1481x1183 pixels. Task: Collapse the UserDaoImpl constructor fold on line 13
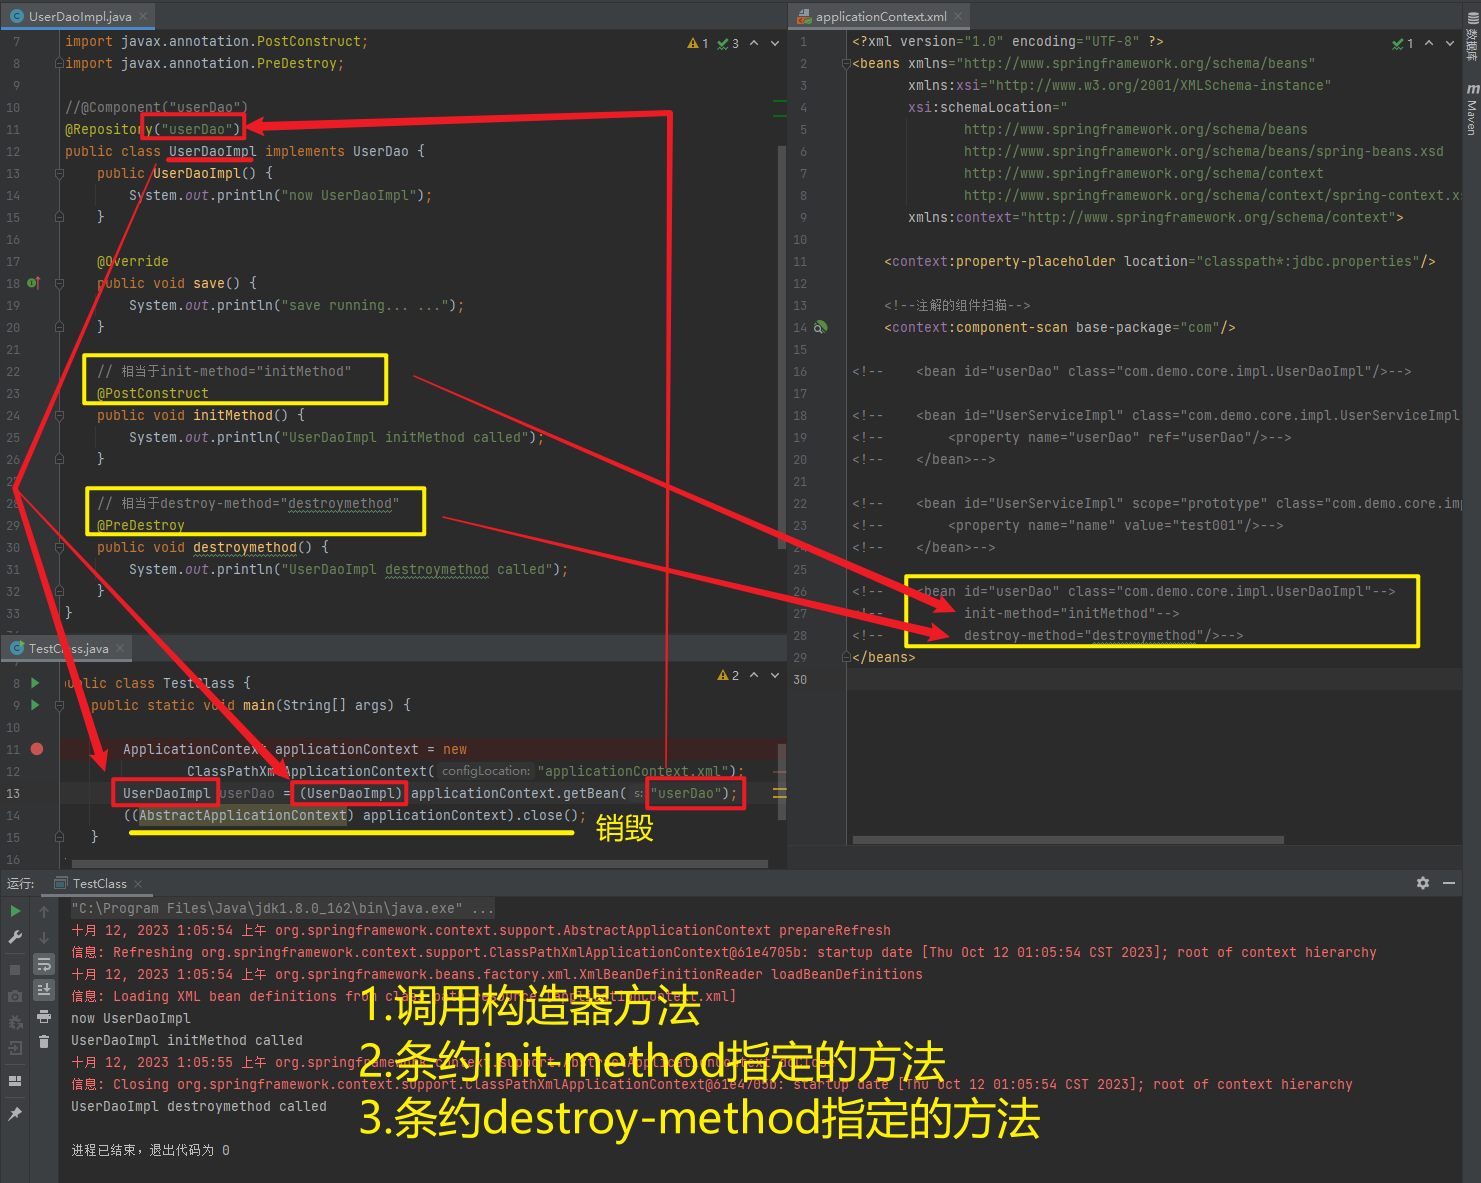click(59, 173)
